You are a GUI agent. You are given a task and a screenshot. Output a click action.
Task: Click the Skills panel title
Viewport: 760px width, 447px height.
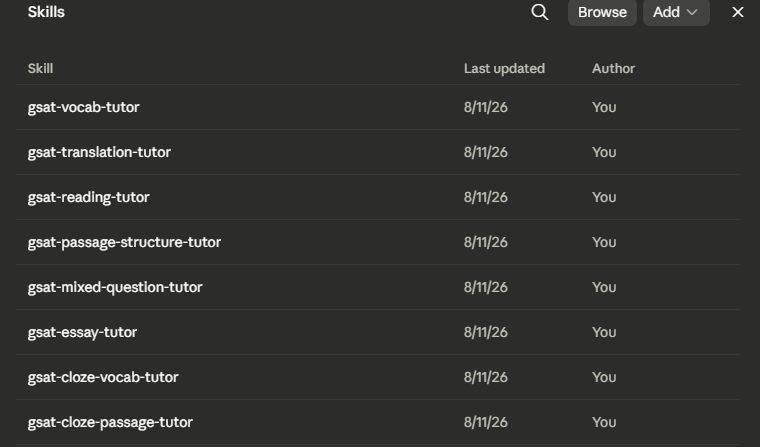46,12
